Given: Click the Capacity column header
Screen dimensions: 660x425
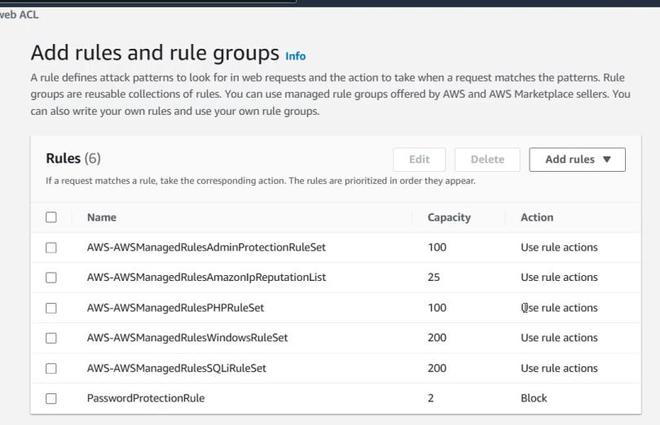Looking at the screenshot, I should point(449,218).
